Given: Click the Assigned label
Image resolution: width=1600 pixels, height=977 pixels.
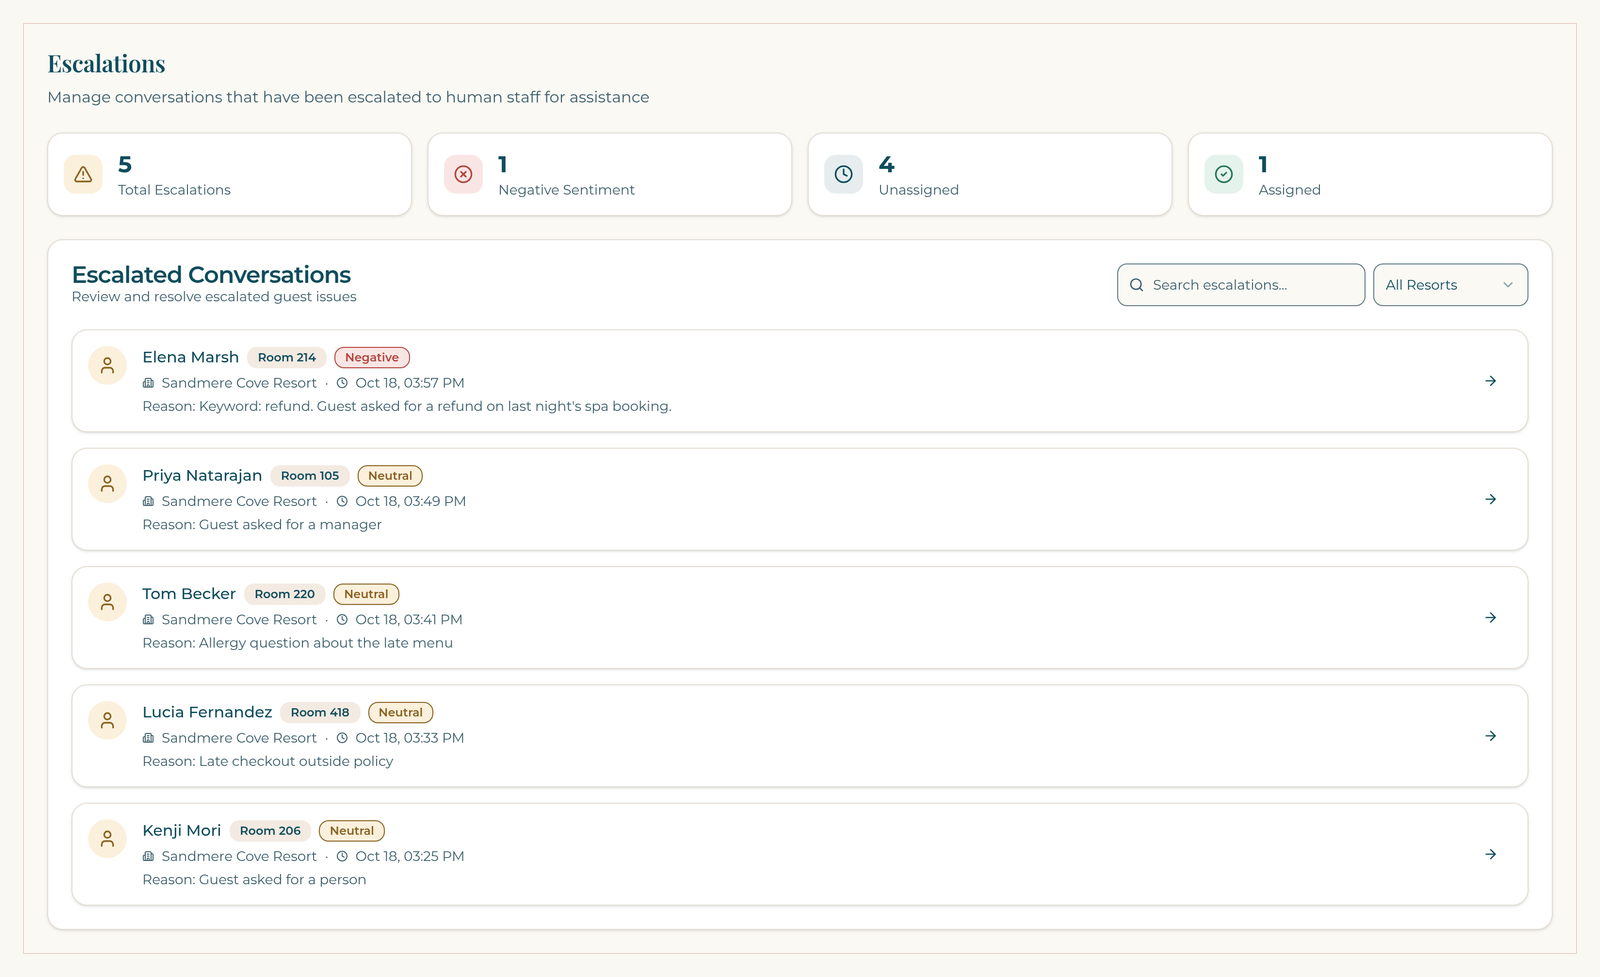Looking at the screenshot, I should 1289,190.
